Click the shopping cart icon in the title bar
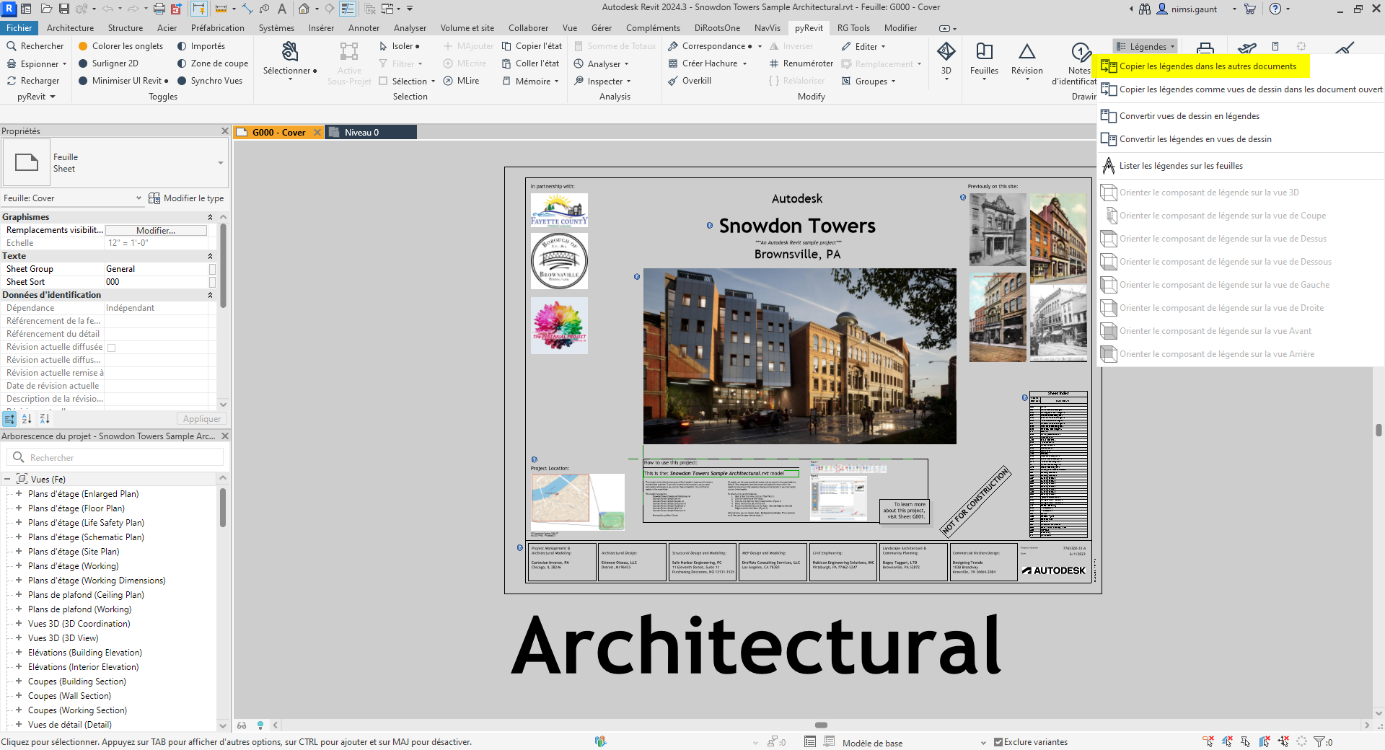 point(1250,9)
